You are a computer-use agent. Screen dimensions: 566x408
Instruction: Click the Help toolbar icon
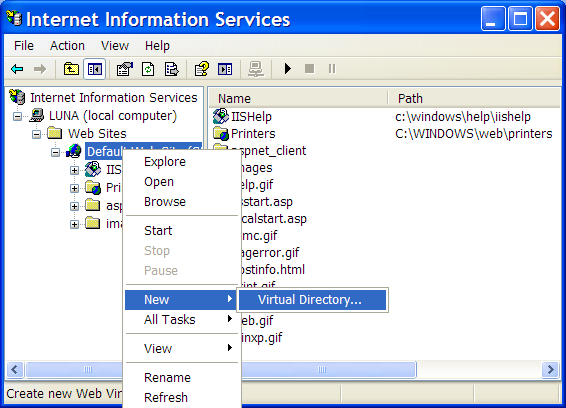tap(201, 69)
